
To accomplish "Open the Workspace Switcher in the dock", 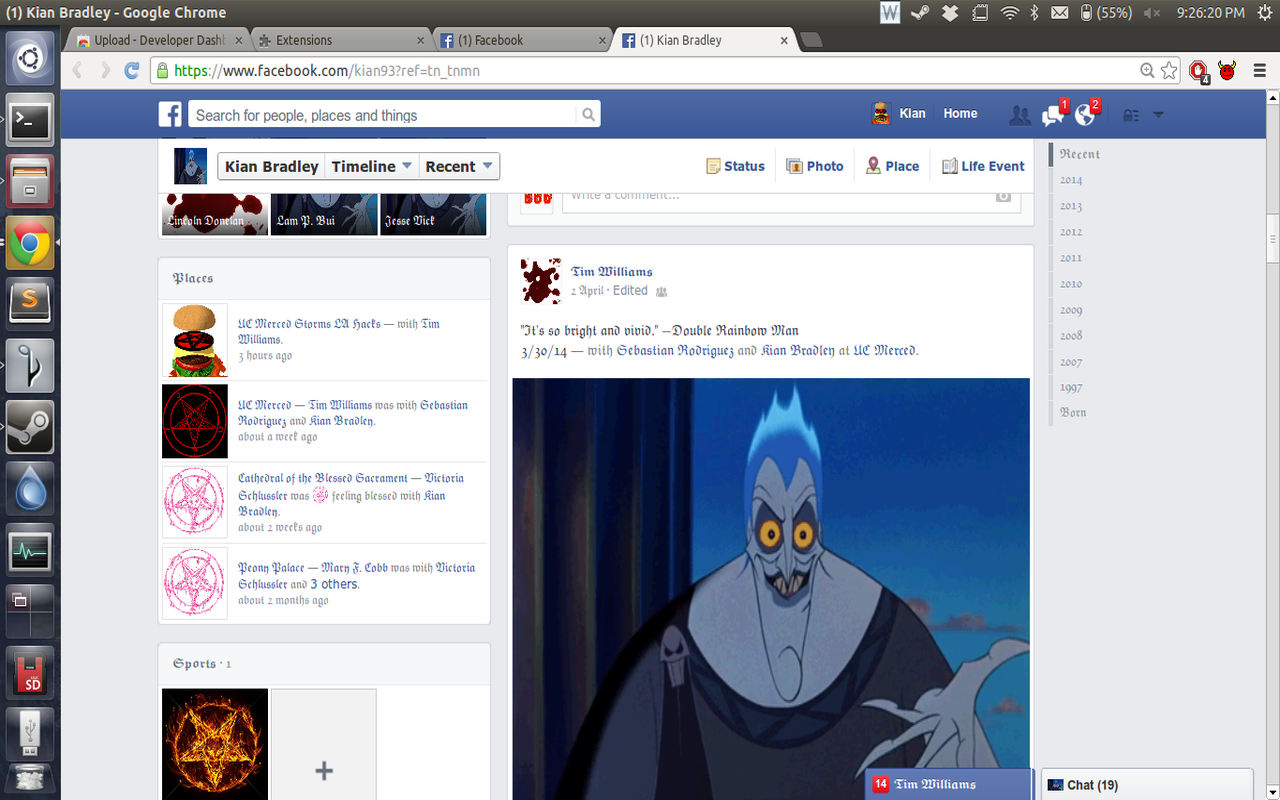I will pos(30,610).
